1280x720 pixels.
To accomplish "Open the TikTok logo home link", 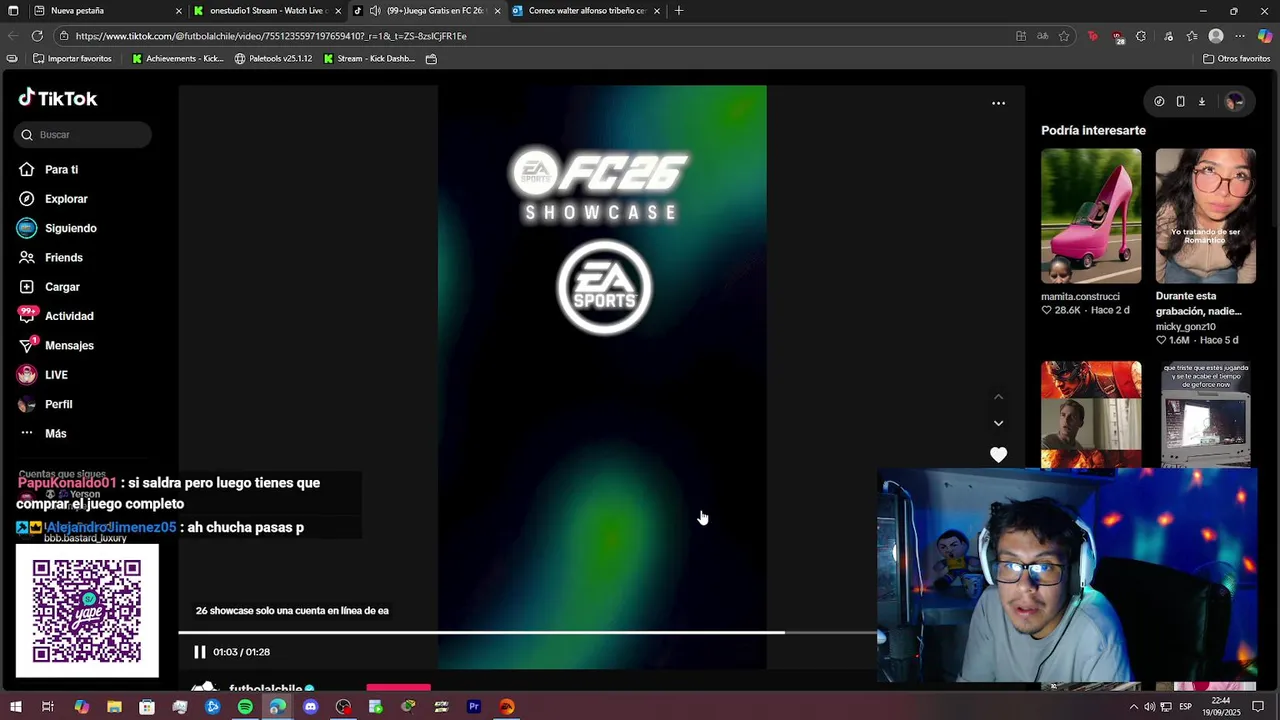I will click(x=58, y=98).
